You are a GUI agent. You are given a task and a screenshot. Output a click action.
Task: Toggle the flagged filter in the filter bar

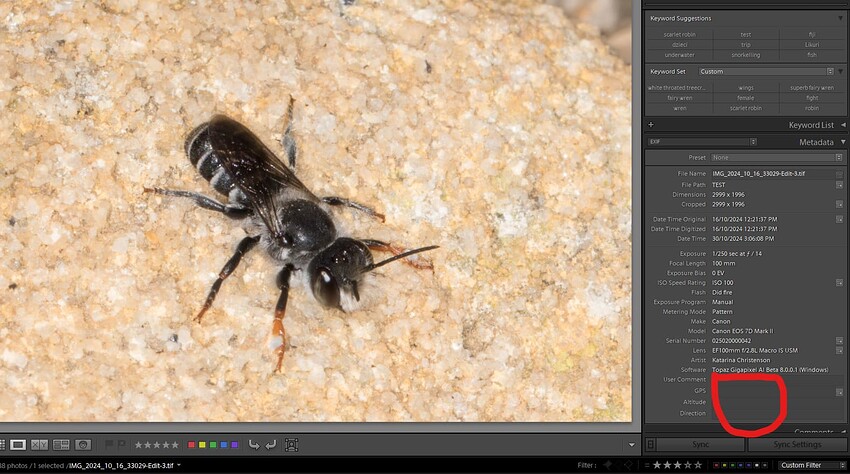(608, 465)
